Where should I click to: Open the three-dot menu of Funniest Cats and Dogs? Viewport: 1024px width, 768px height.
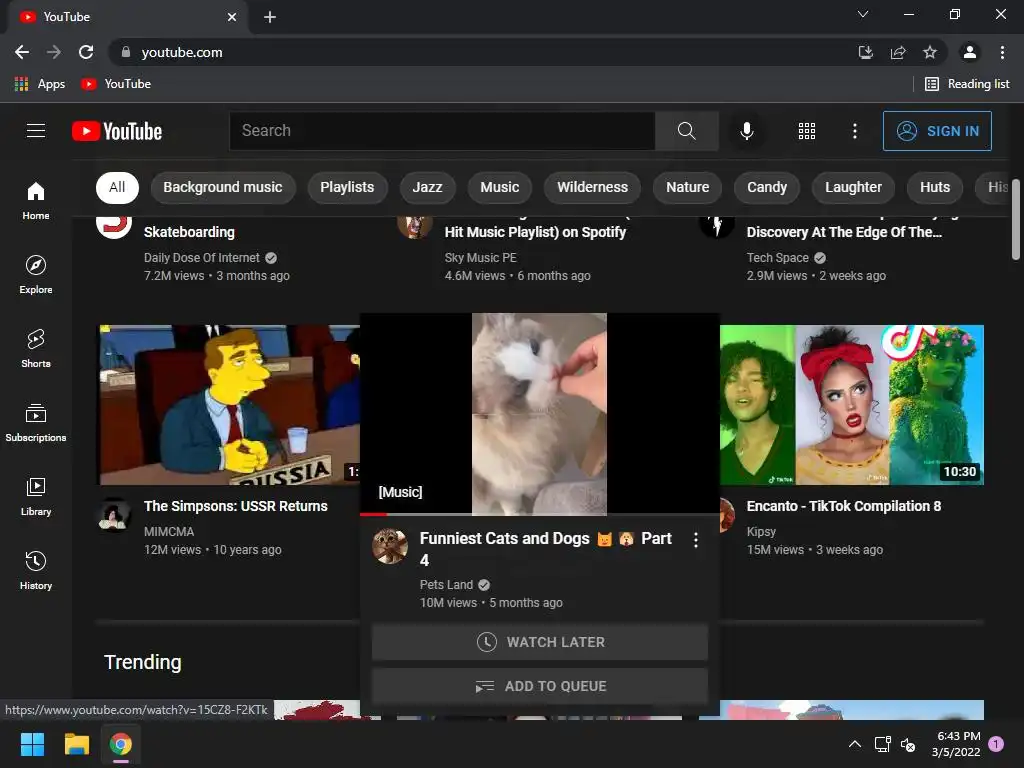pyautogui.click(x=696, y=540)
